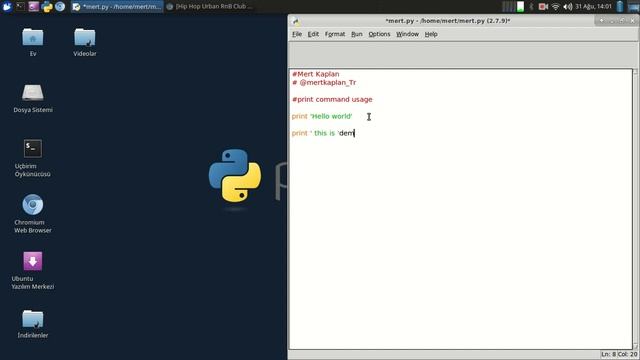Image resolution: width=640 pixels, height=360 pixels.
Task: Click the blue battery indicator in panel
Action: 620,7
